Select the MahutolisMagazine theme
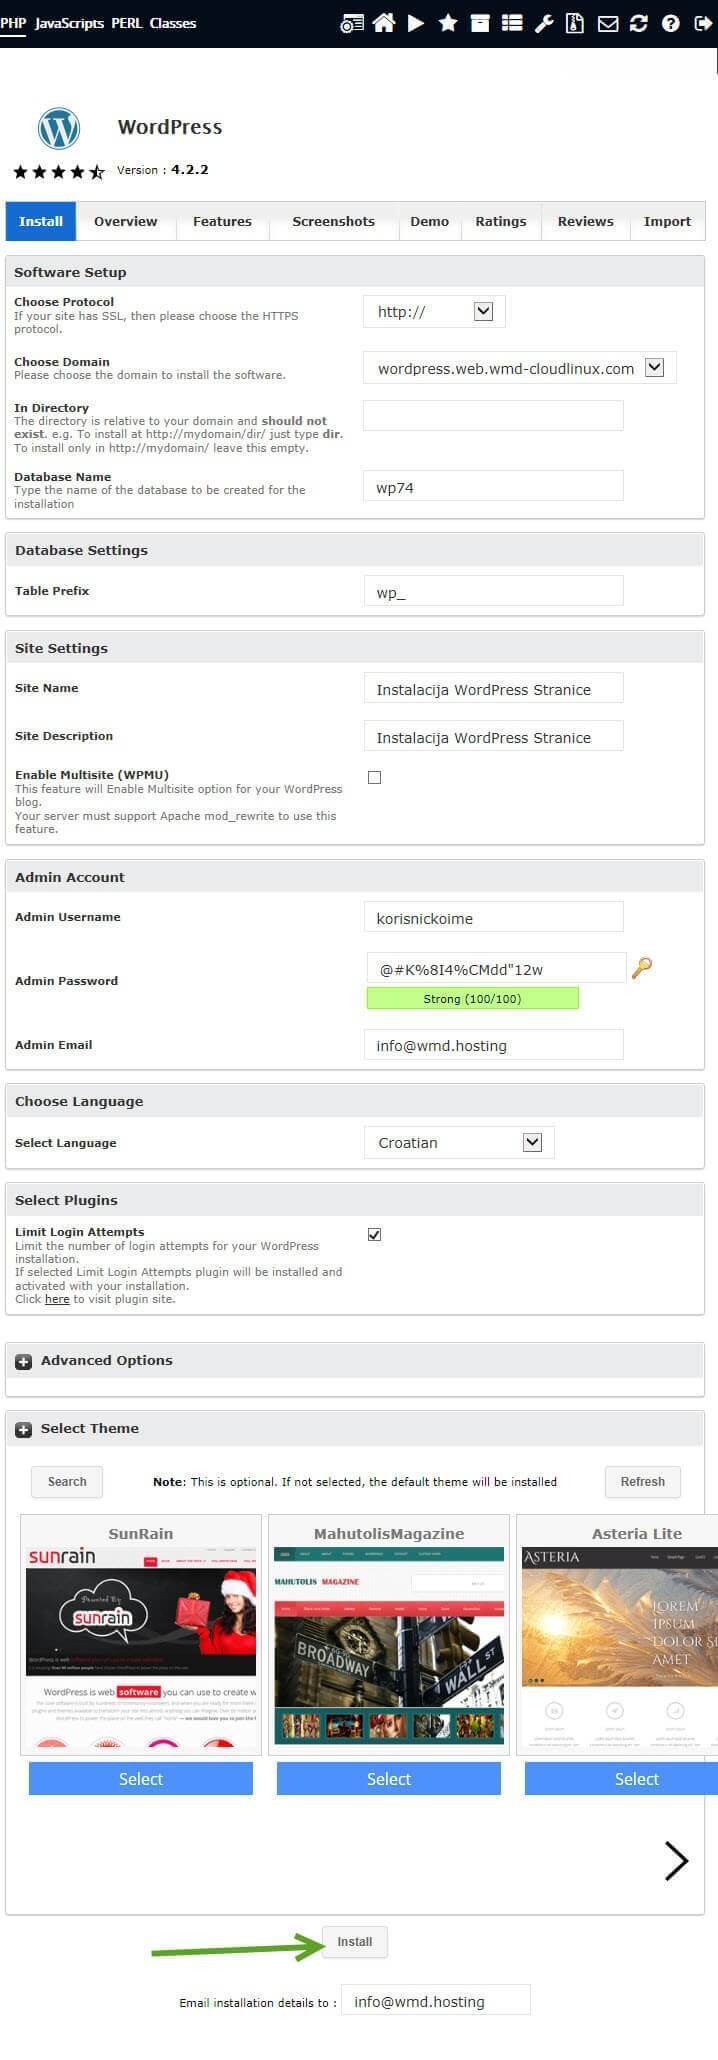 [389, 1778]
